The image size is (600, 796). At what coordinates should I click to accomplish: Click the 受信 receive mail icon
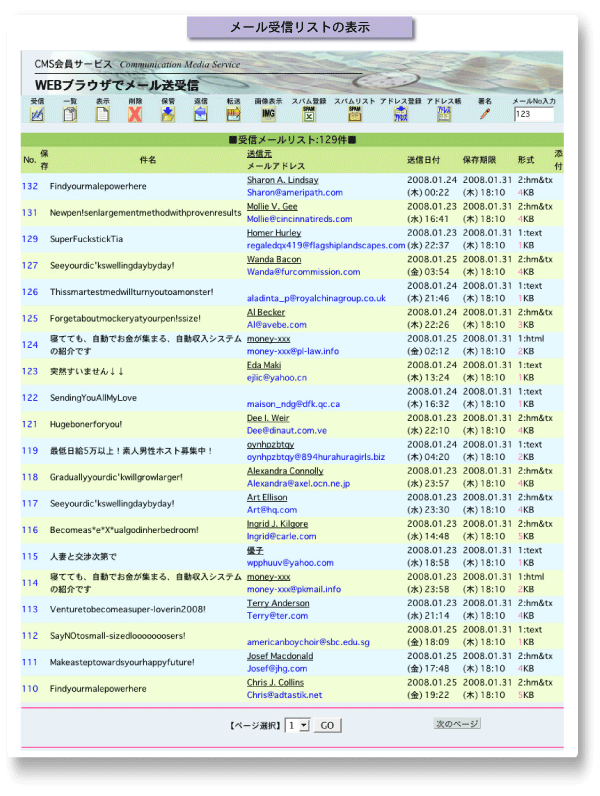pos(37,114)
